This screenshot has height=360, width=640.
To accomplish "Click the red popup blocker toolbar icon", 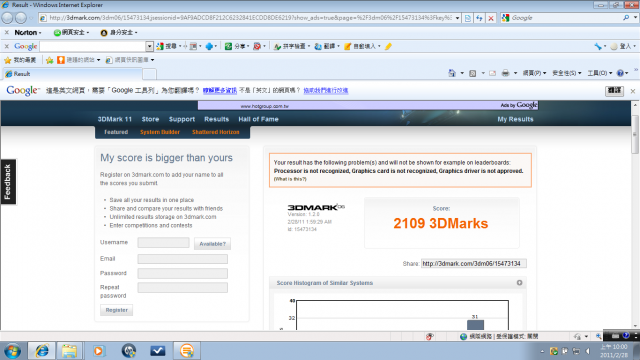I will [257, 46].
